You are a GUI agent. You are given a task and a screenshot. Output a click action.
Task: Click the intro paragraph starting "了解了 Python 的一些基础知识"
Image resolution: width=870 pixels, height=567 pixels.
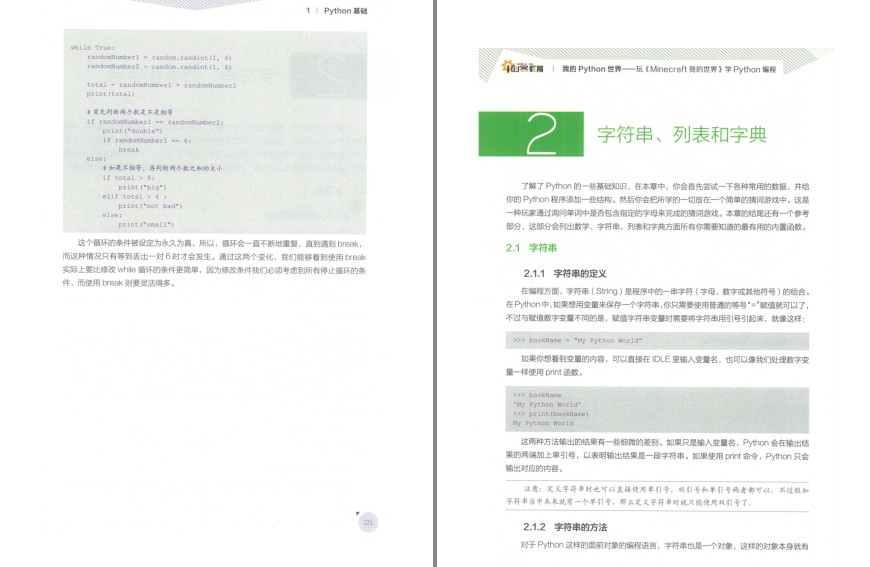[x=657, y=206]
